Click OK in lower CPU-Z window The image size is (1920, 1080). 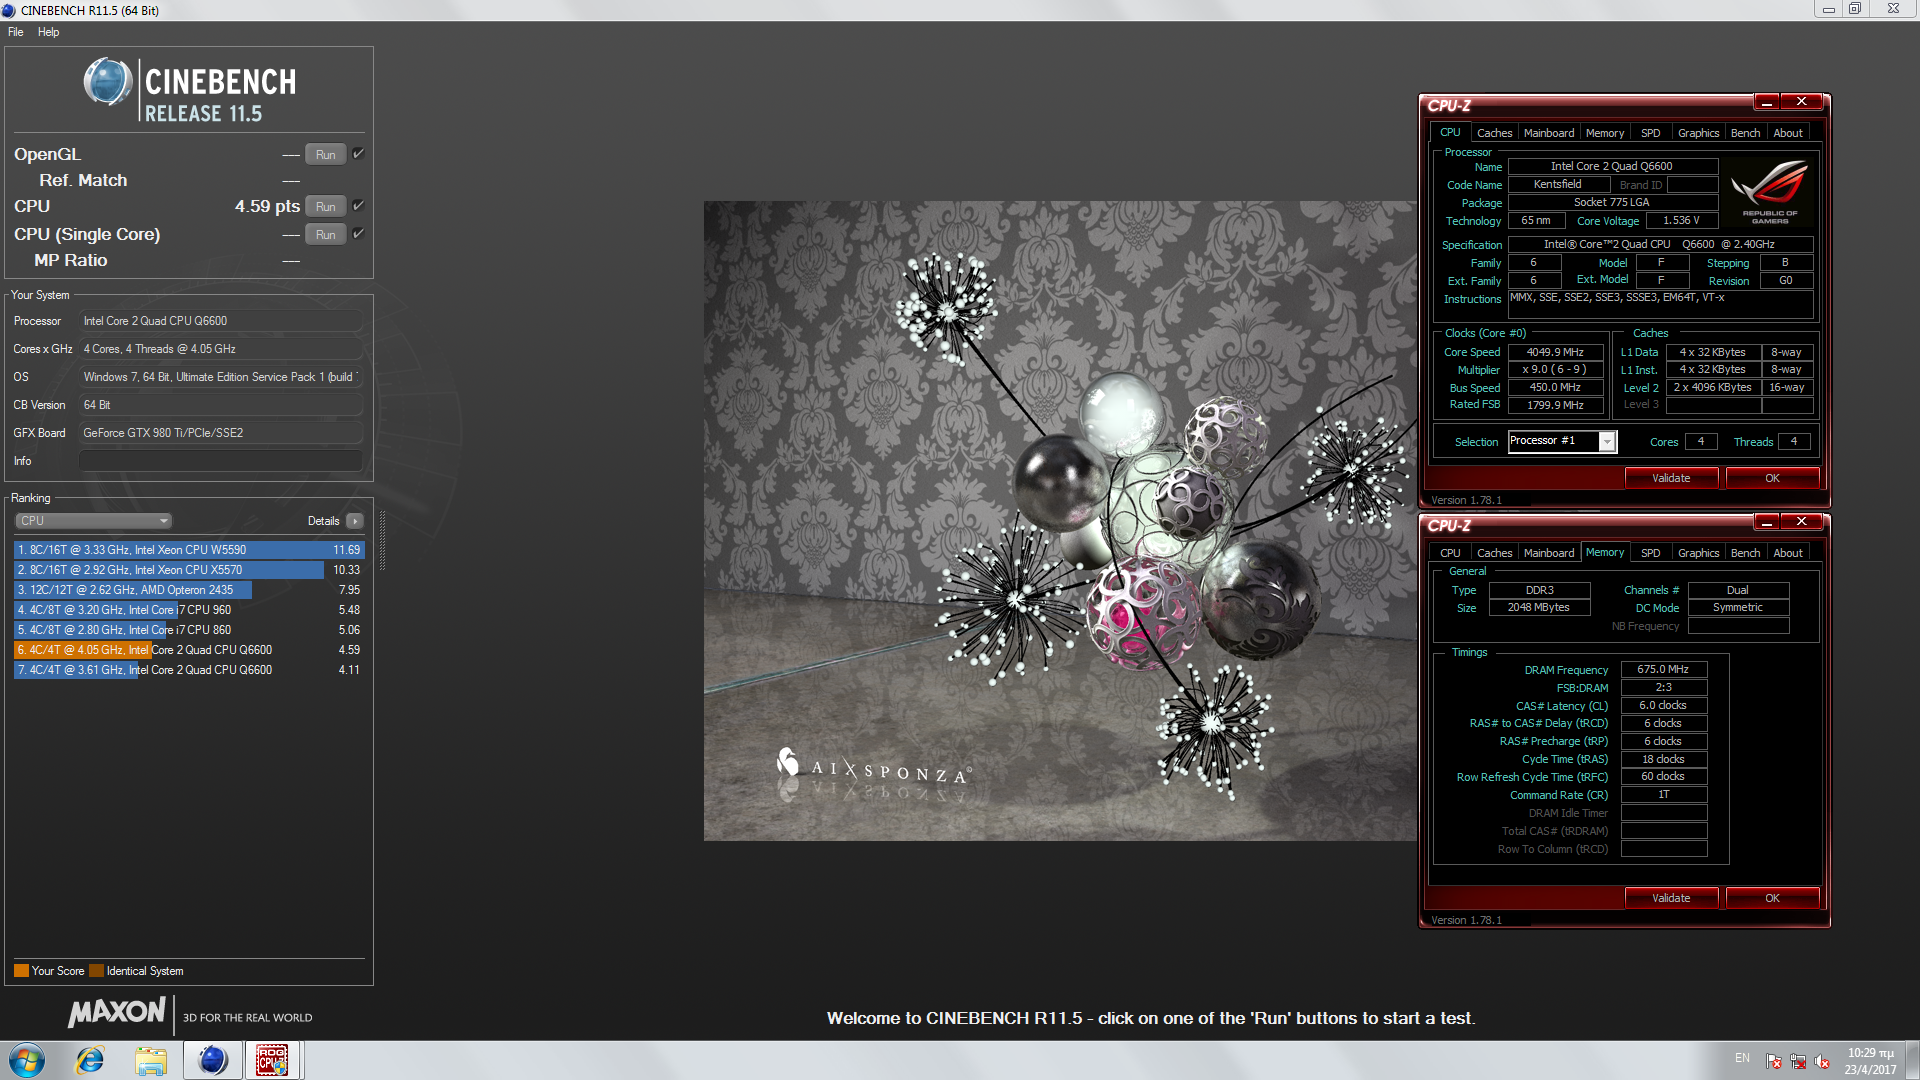coord(1772,898)
